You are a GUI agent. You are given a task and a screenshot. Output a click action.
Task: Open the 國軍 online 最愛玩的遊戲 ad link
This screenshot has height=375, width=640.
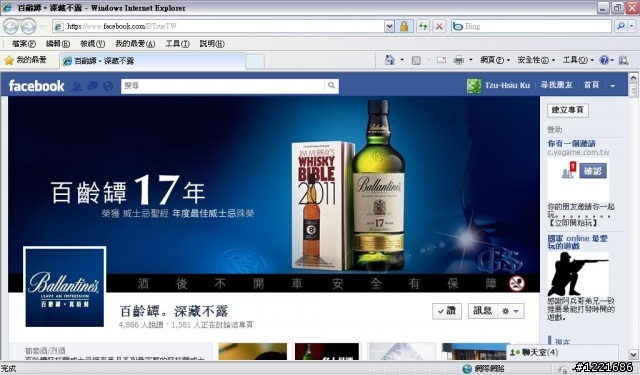(578, 242)
